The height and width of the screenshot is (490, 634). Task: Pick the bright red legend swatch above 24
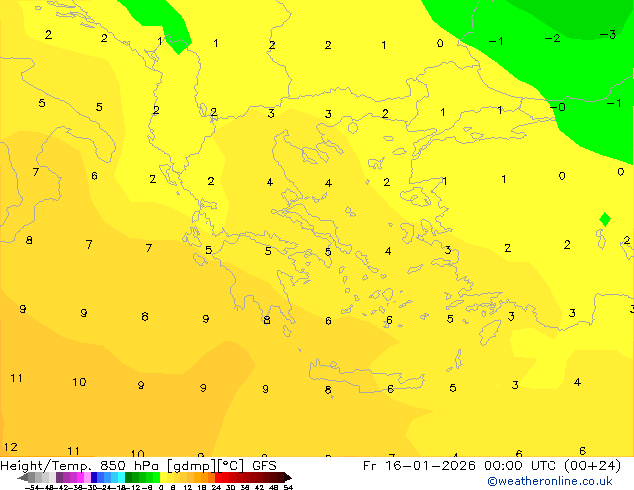218,477
